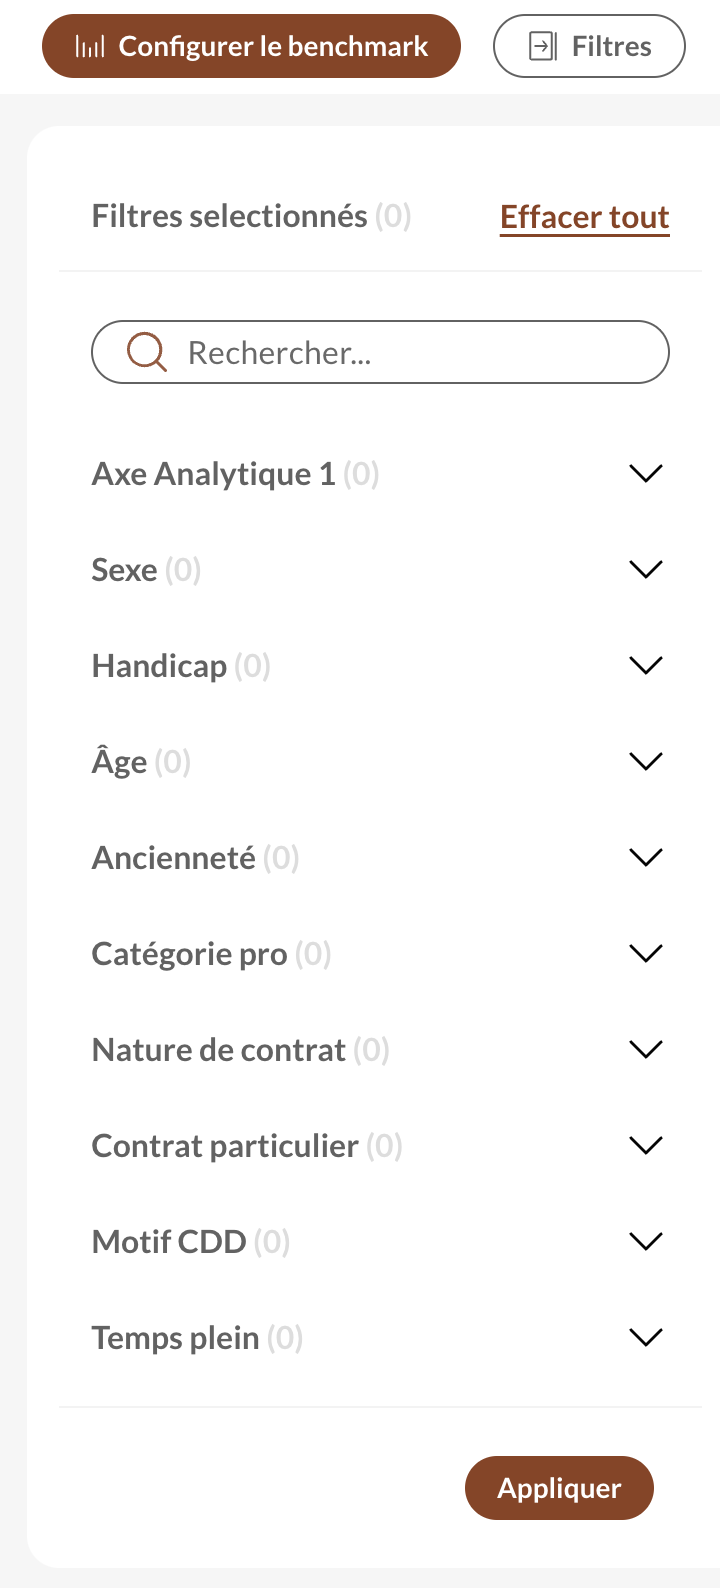Select the Motif CDD filter label
Image resolution: width=720 pixels, height=1588 pixels.
click(x=169, y=1242)
